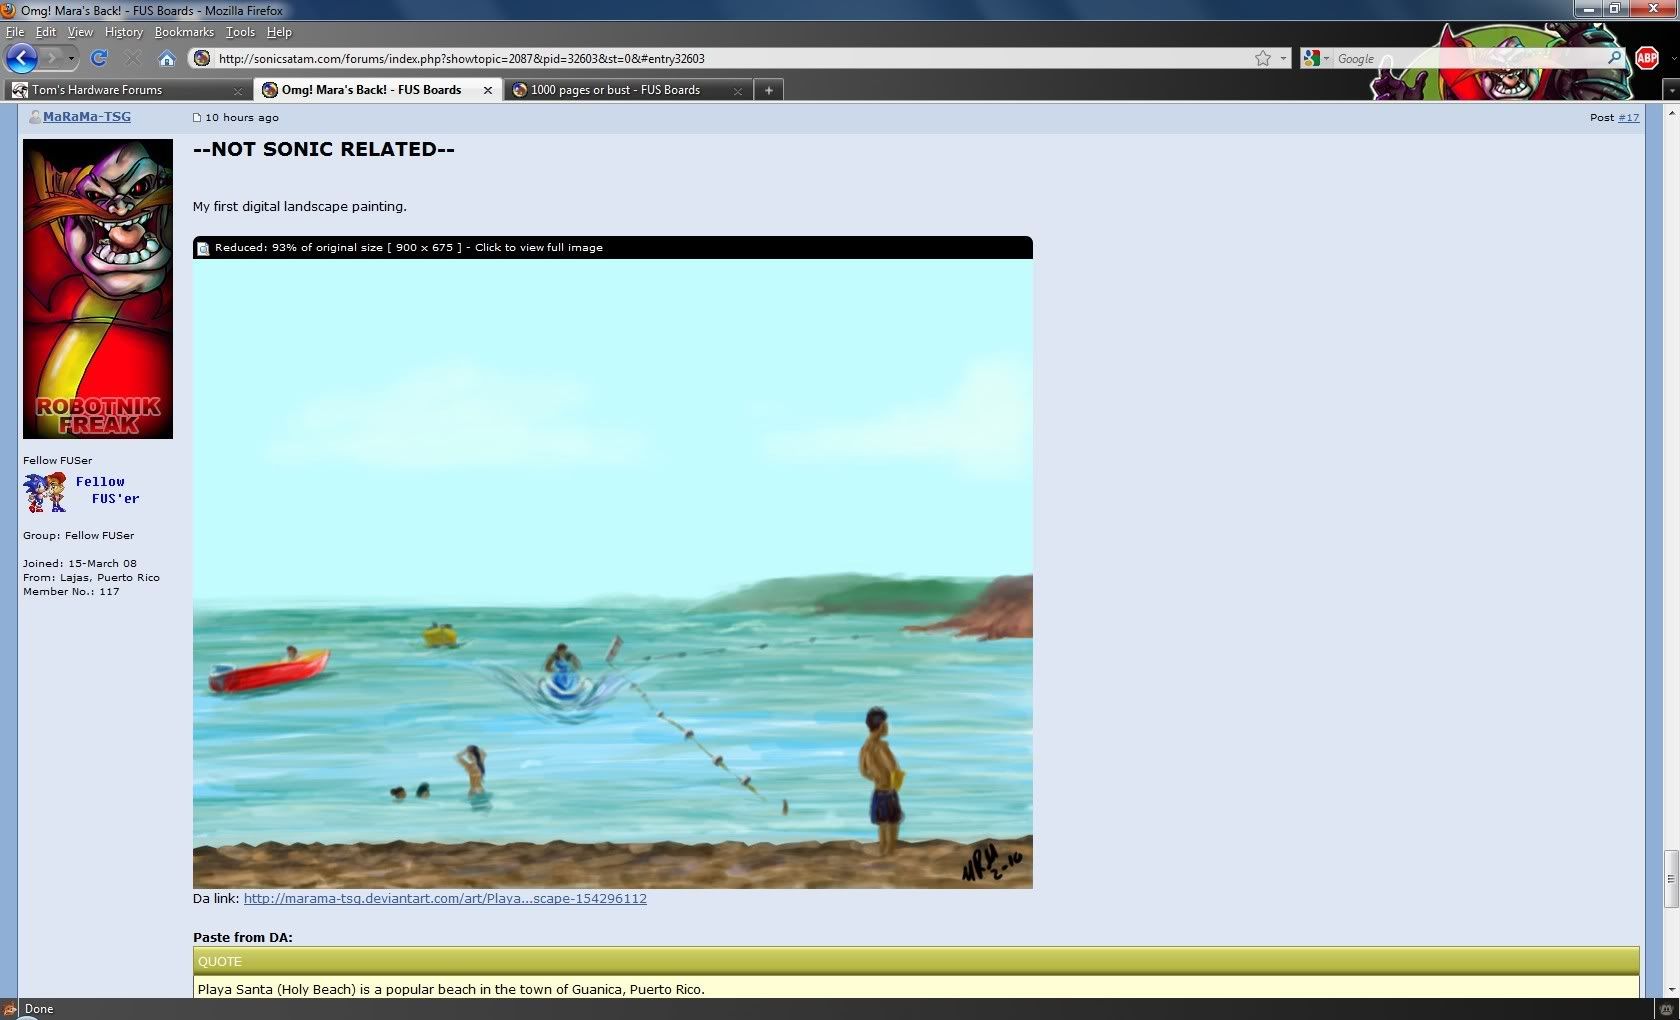Open the Google search engine selector dropdown
Viewport: 1680px width, 1020px height.
coord(1317,59)
